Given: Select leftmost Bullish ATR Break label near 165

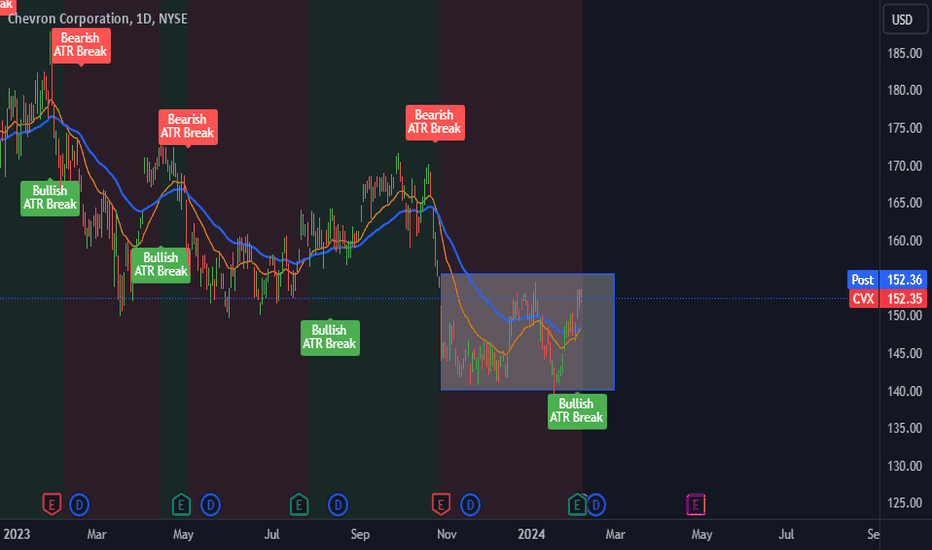Looking at the screenshot, I should [x=50, y=197].
